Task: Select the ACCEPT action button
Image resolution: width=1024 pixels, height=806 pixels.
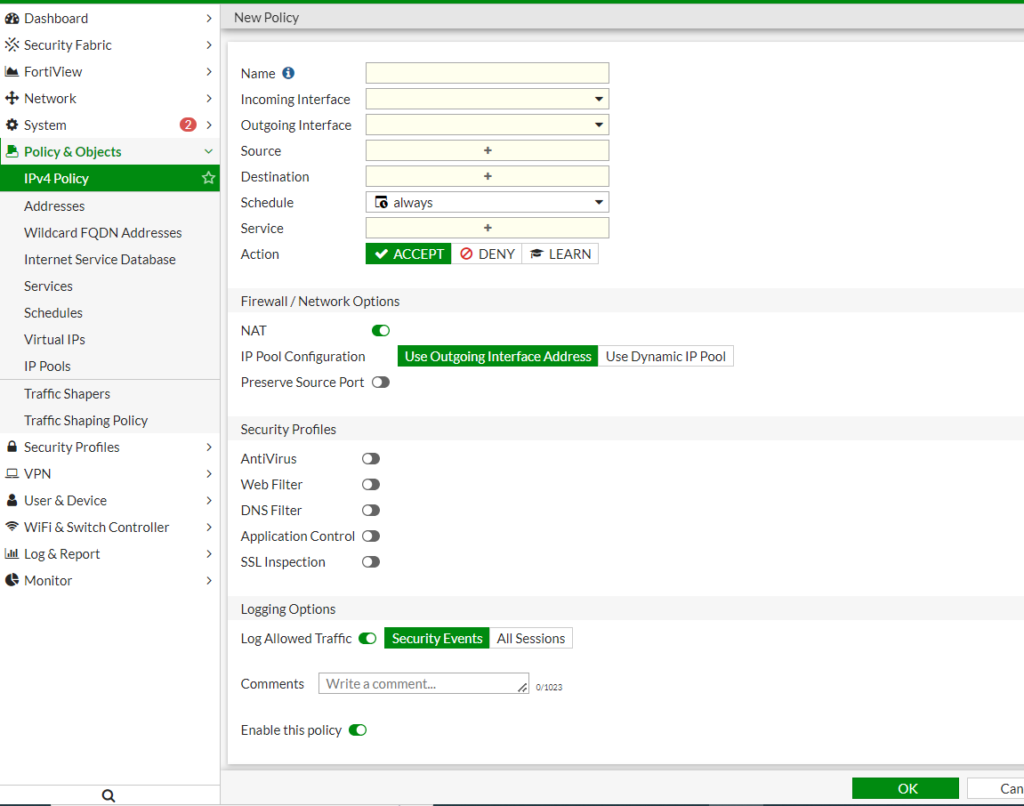Action: point(408,254)
